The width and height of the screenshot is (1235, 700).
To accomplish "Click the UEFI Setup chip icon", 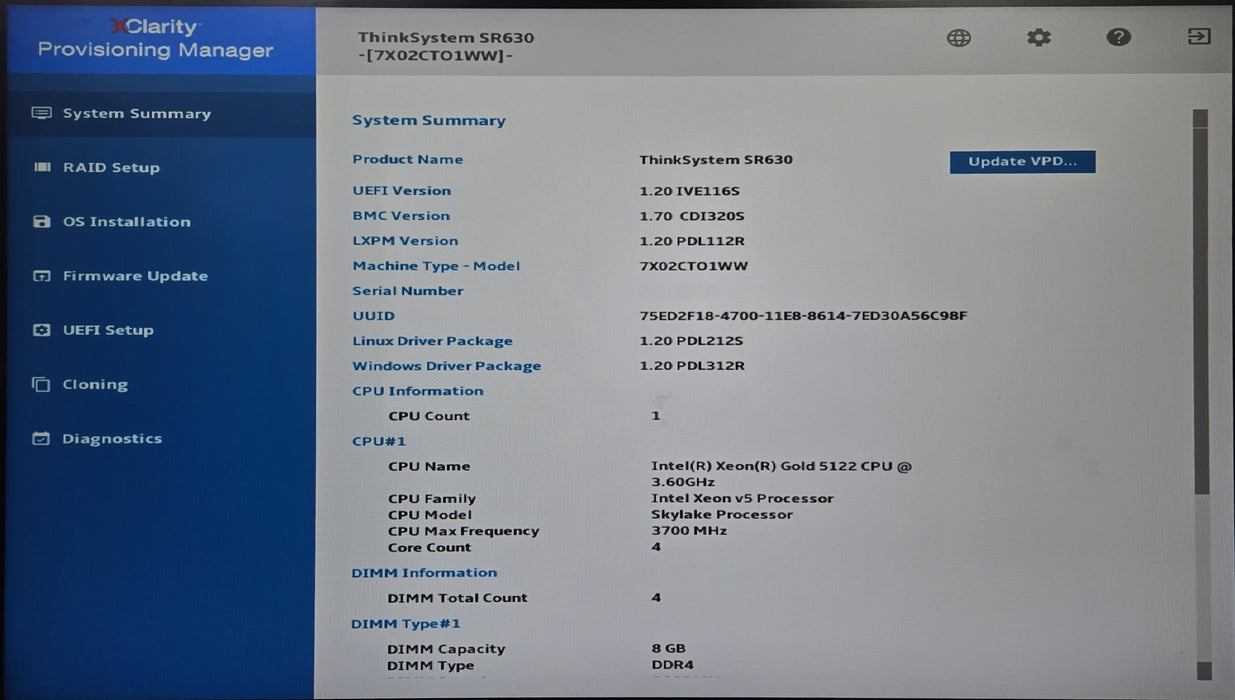I will pyautogui.click(x=41, y=330).
